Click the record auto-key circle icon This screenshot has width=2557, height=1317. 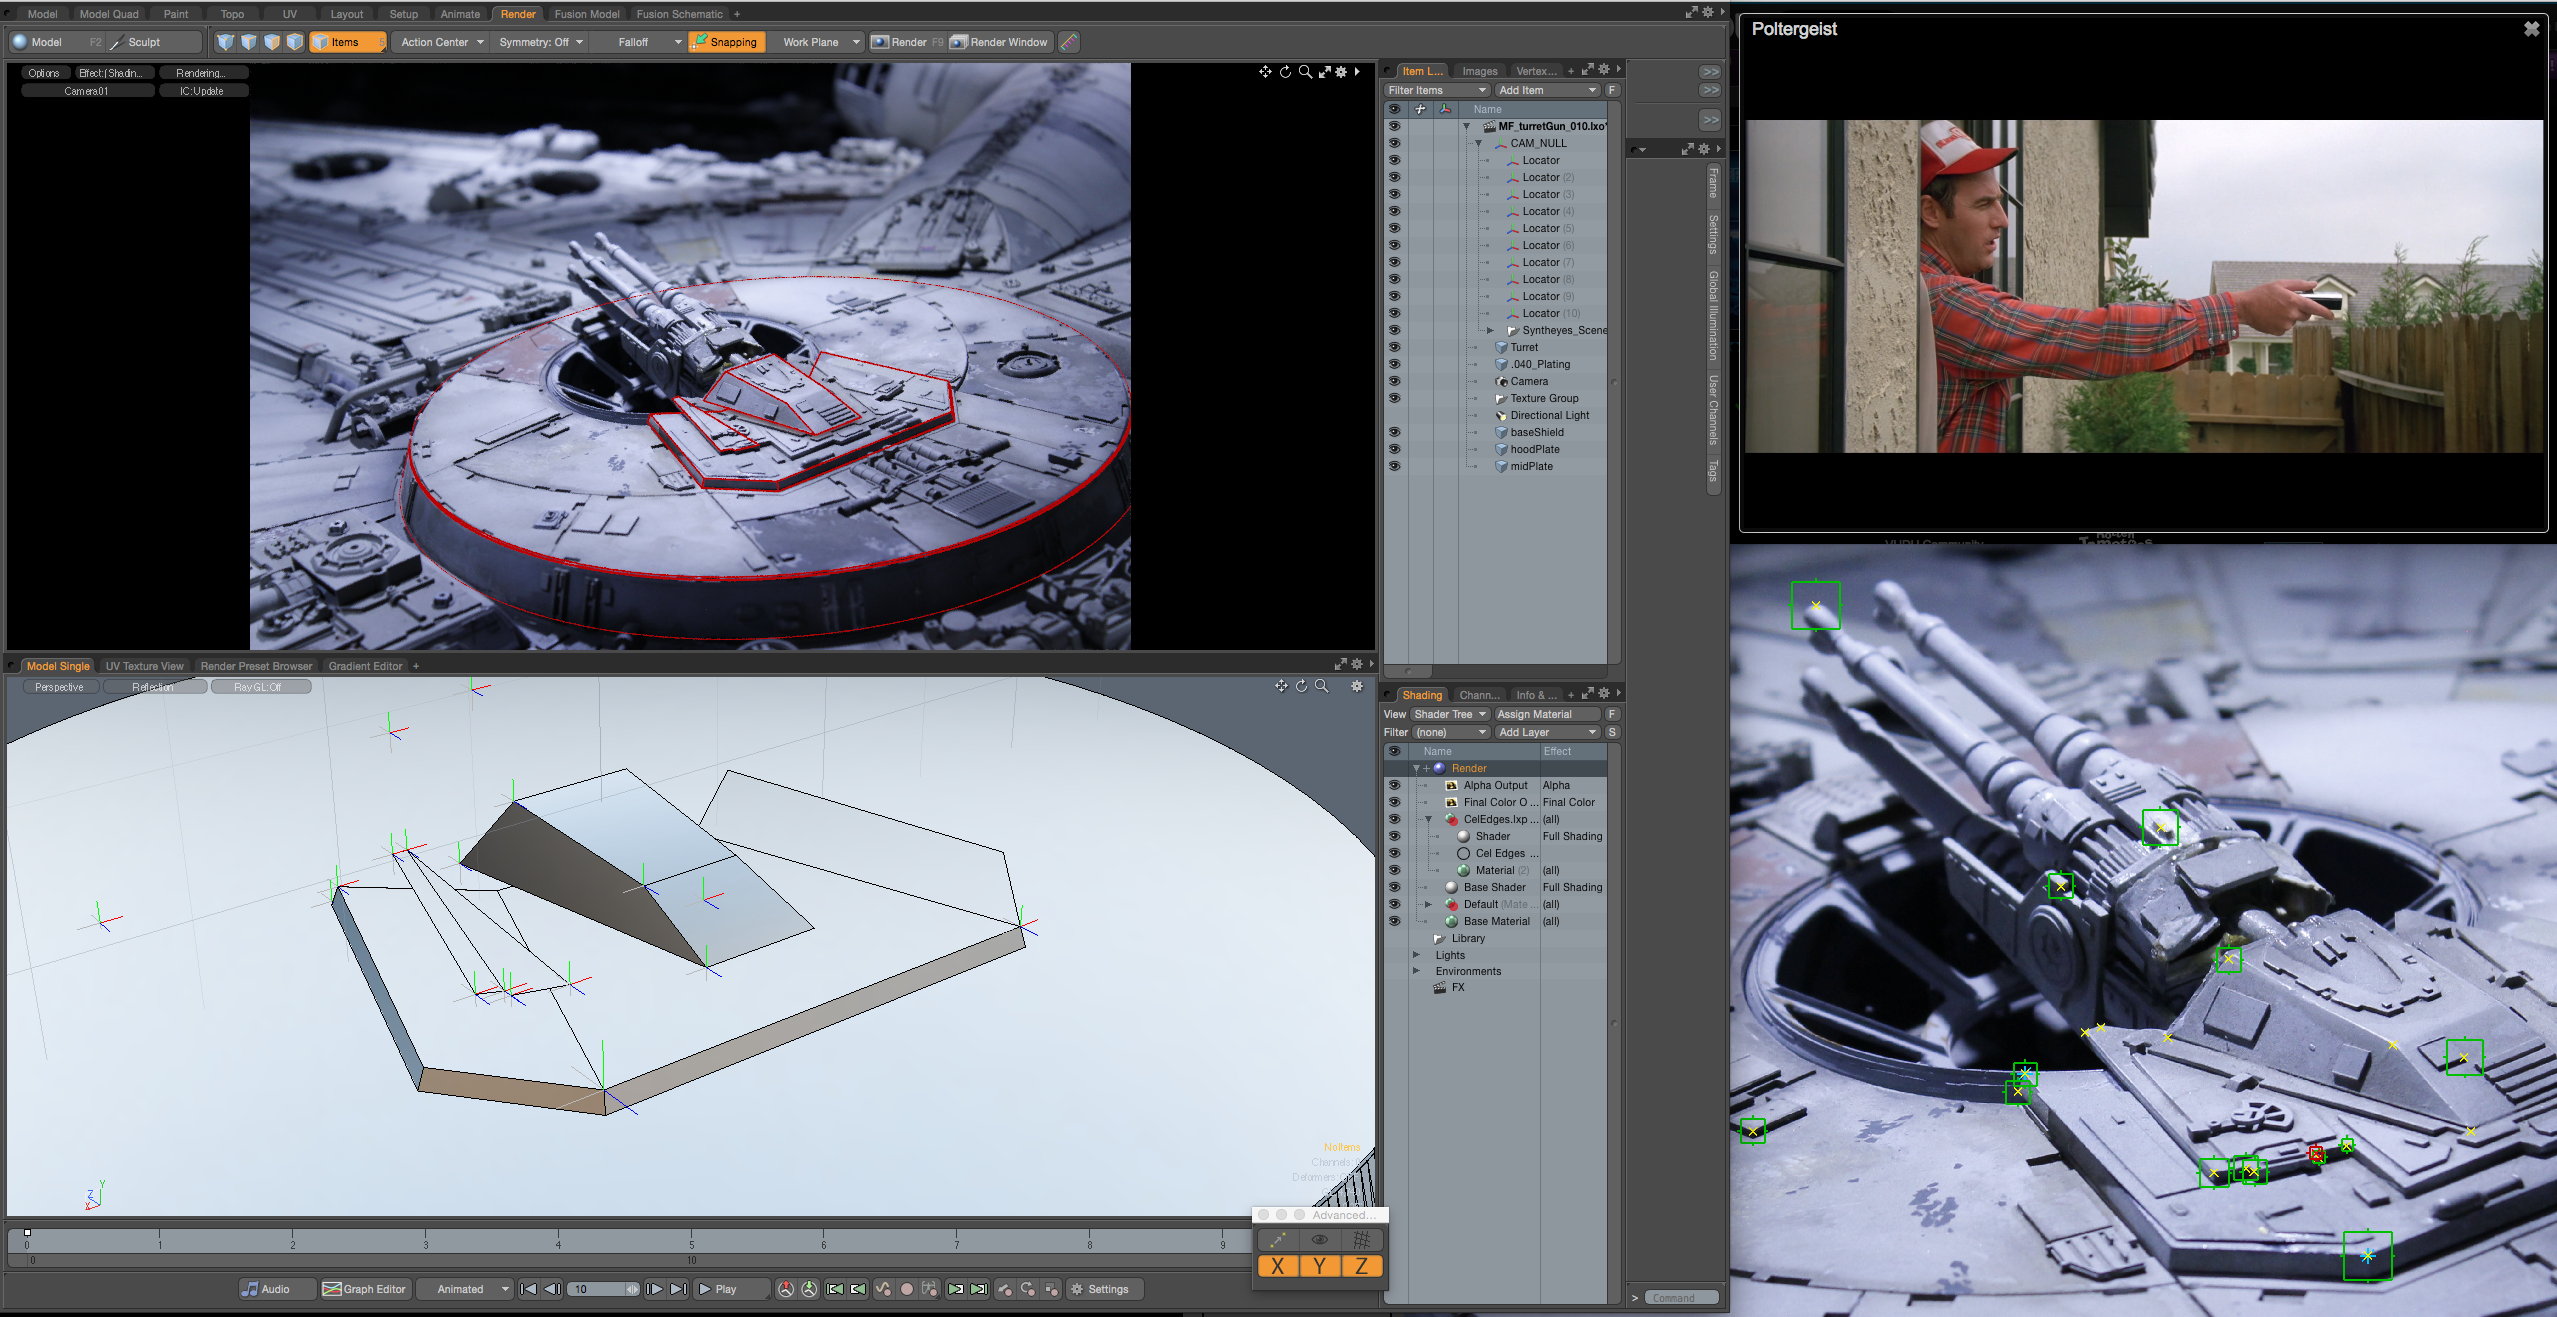click(907, 1289)
